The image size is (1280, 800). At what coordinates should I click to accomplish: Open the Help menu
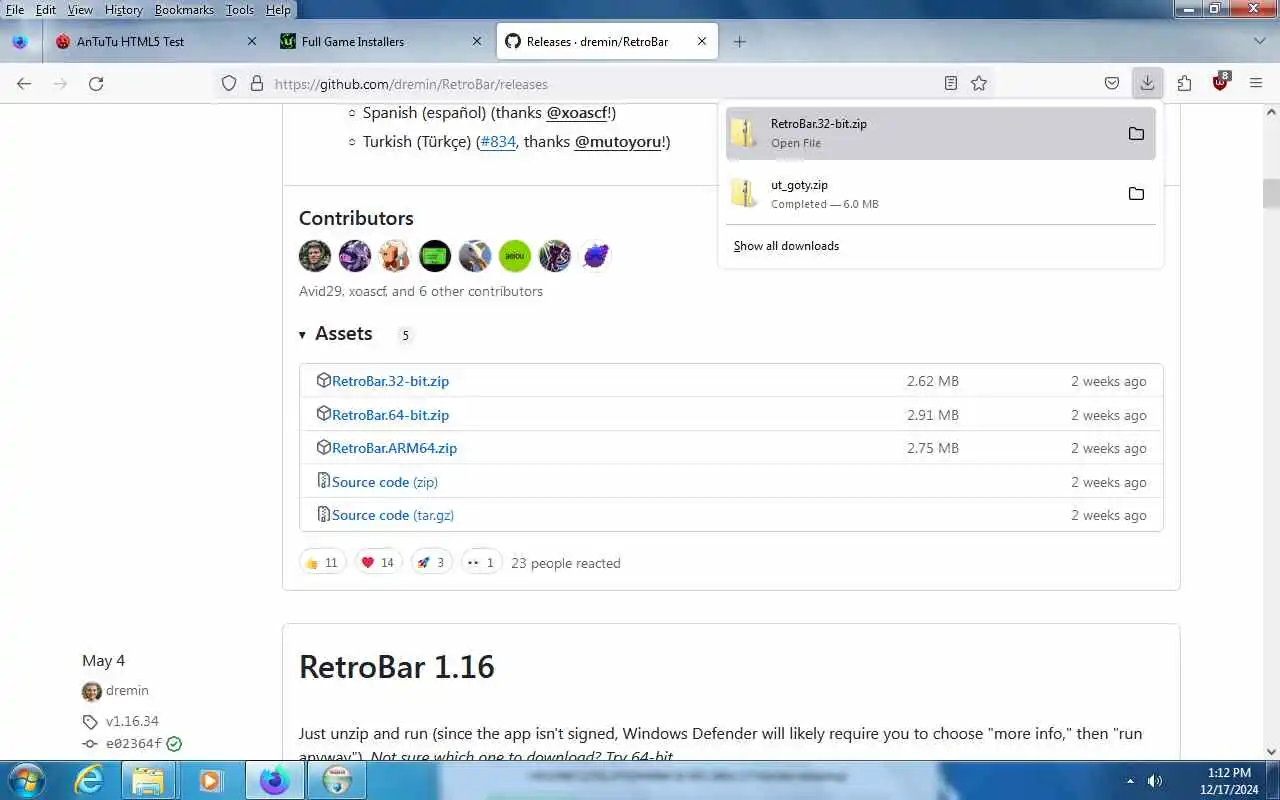[x=278, y=9]
